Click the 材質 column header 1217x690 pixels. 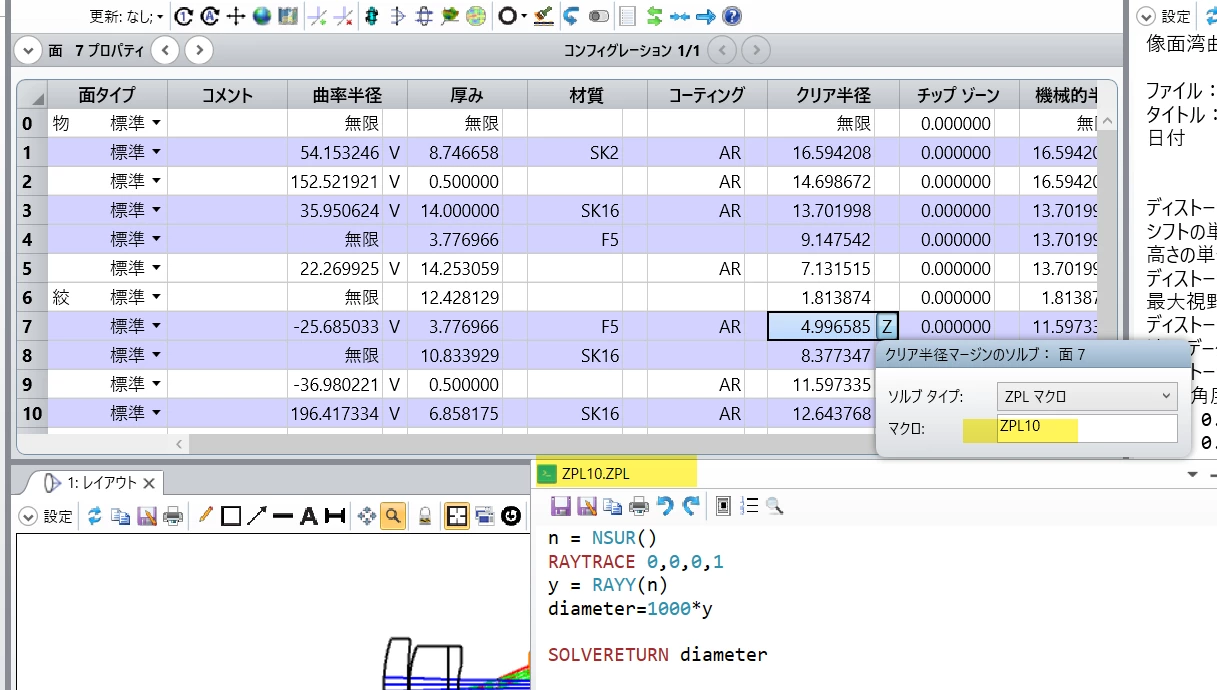tap(587, 95)
